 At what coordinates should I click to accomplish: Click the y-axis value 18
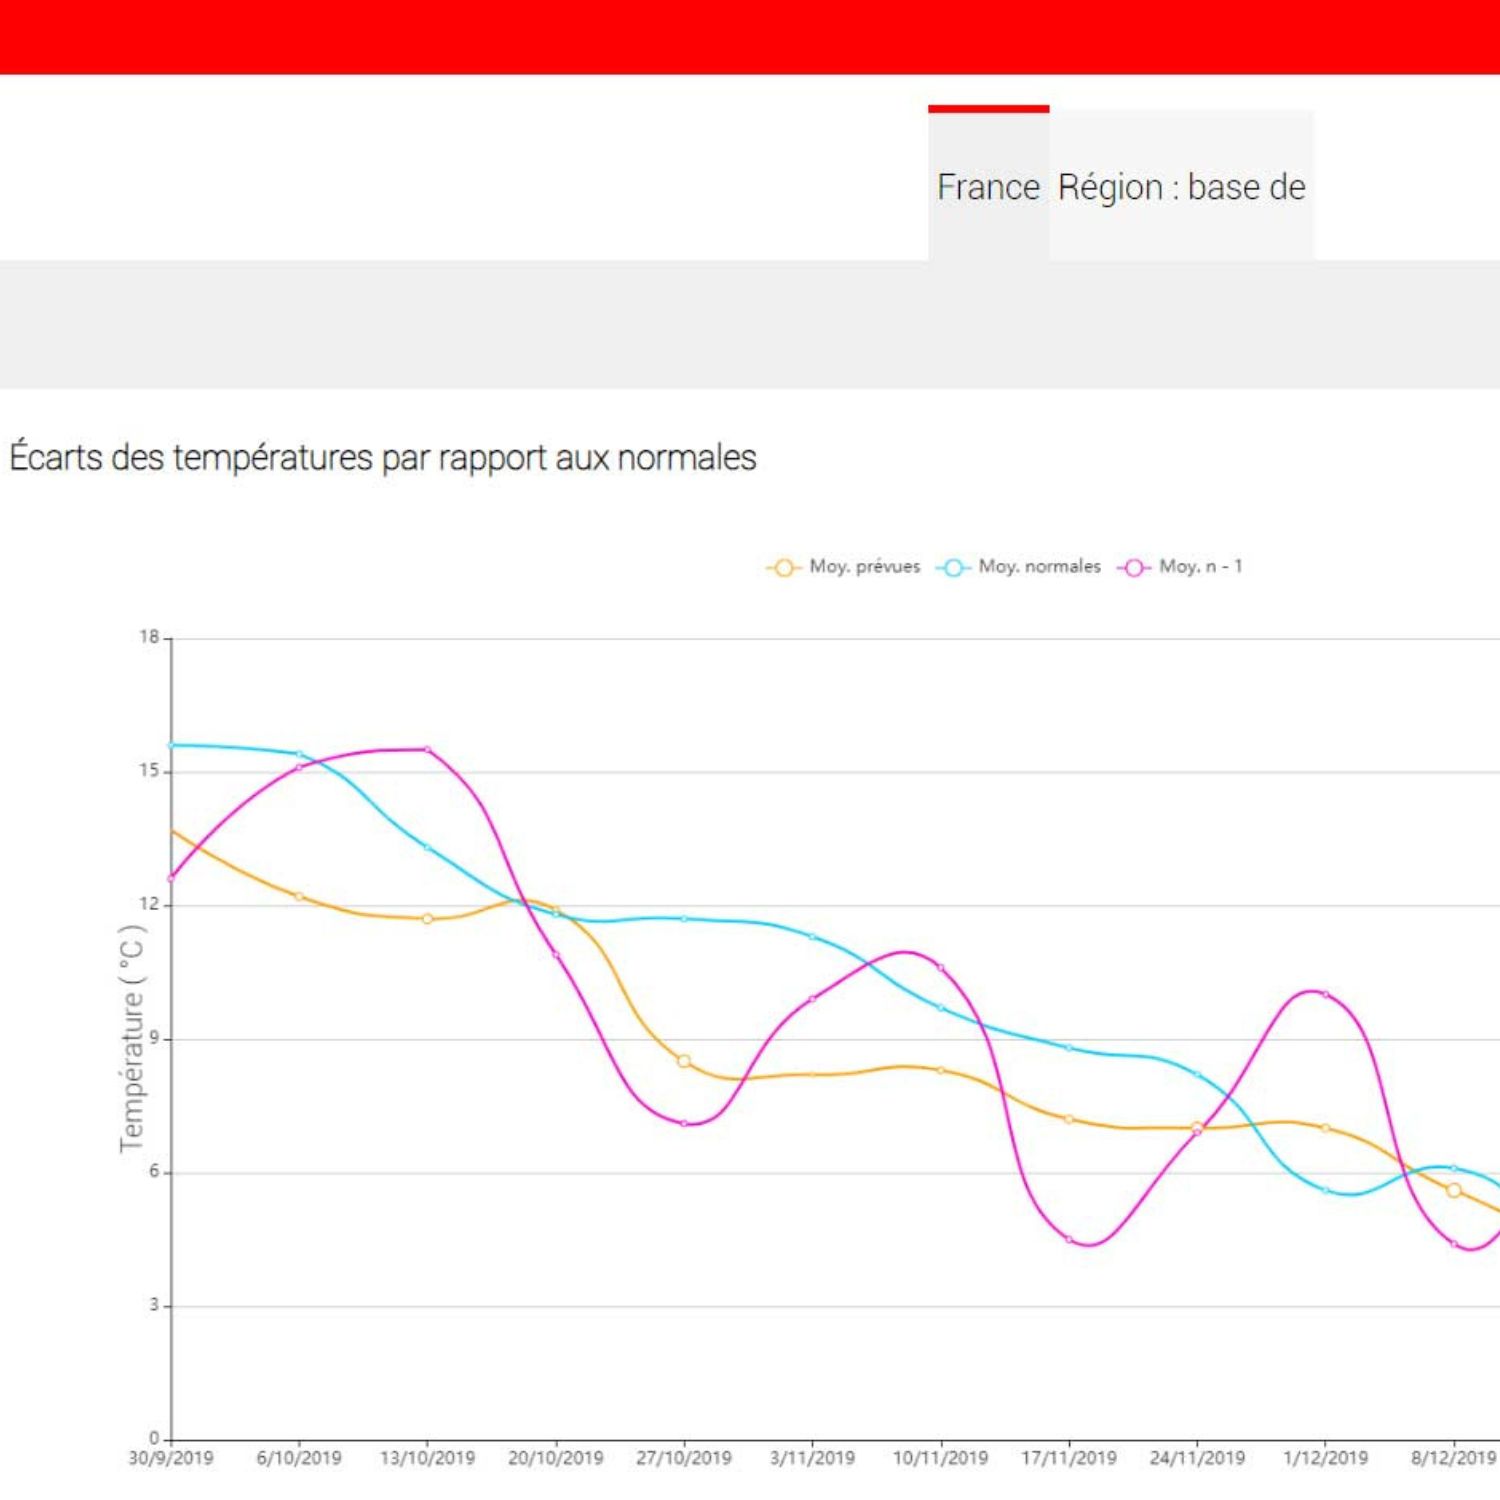(149, 637)
